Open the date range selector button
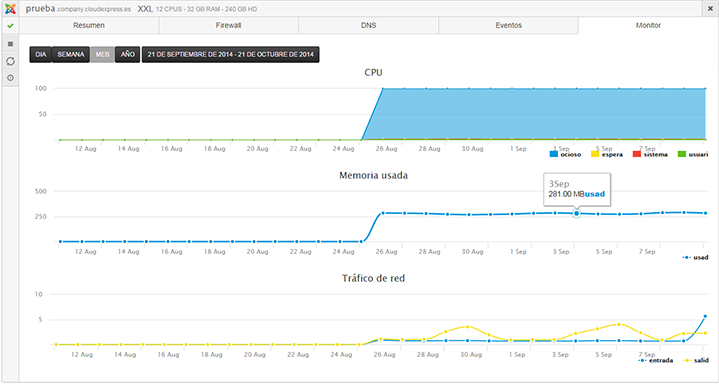The height and width of the screenshot is (384, 719). [x=231, y=55]
